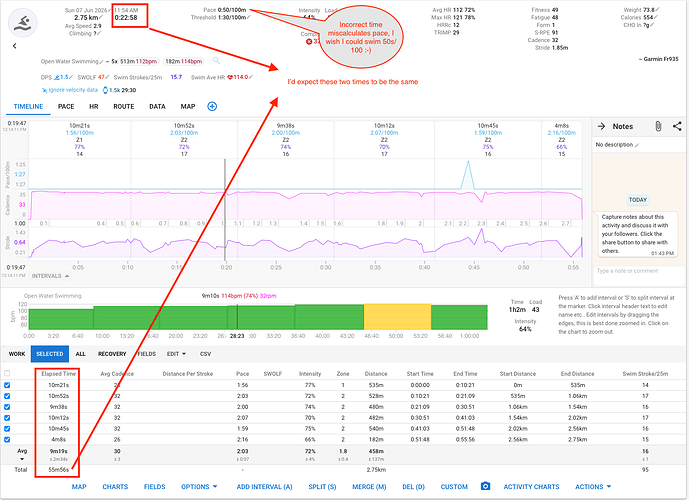Screen dimensions: 689x500
Task: Show ALL intervals filter
Action: (x=80, y=354)
